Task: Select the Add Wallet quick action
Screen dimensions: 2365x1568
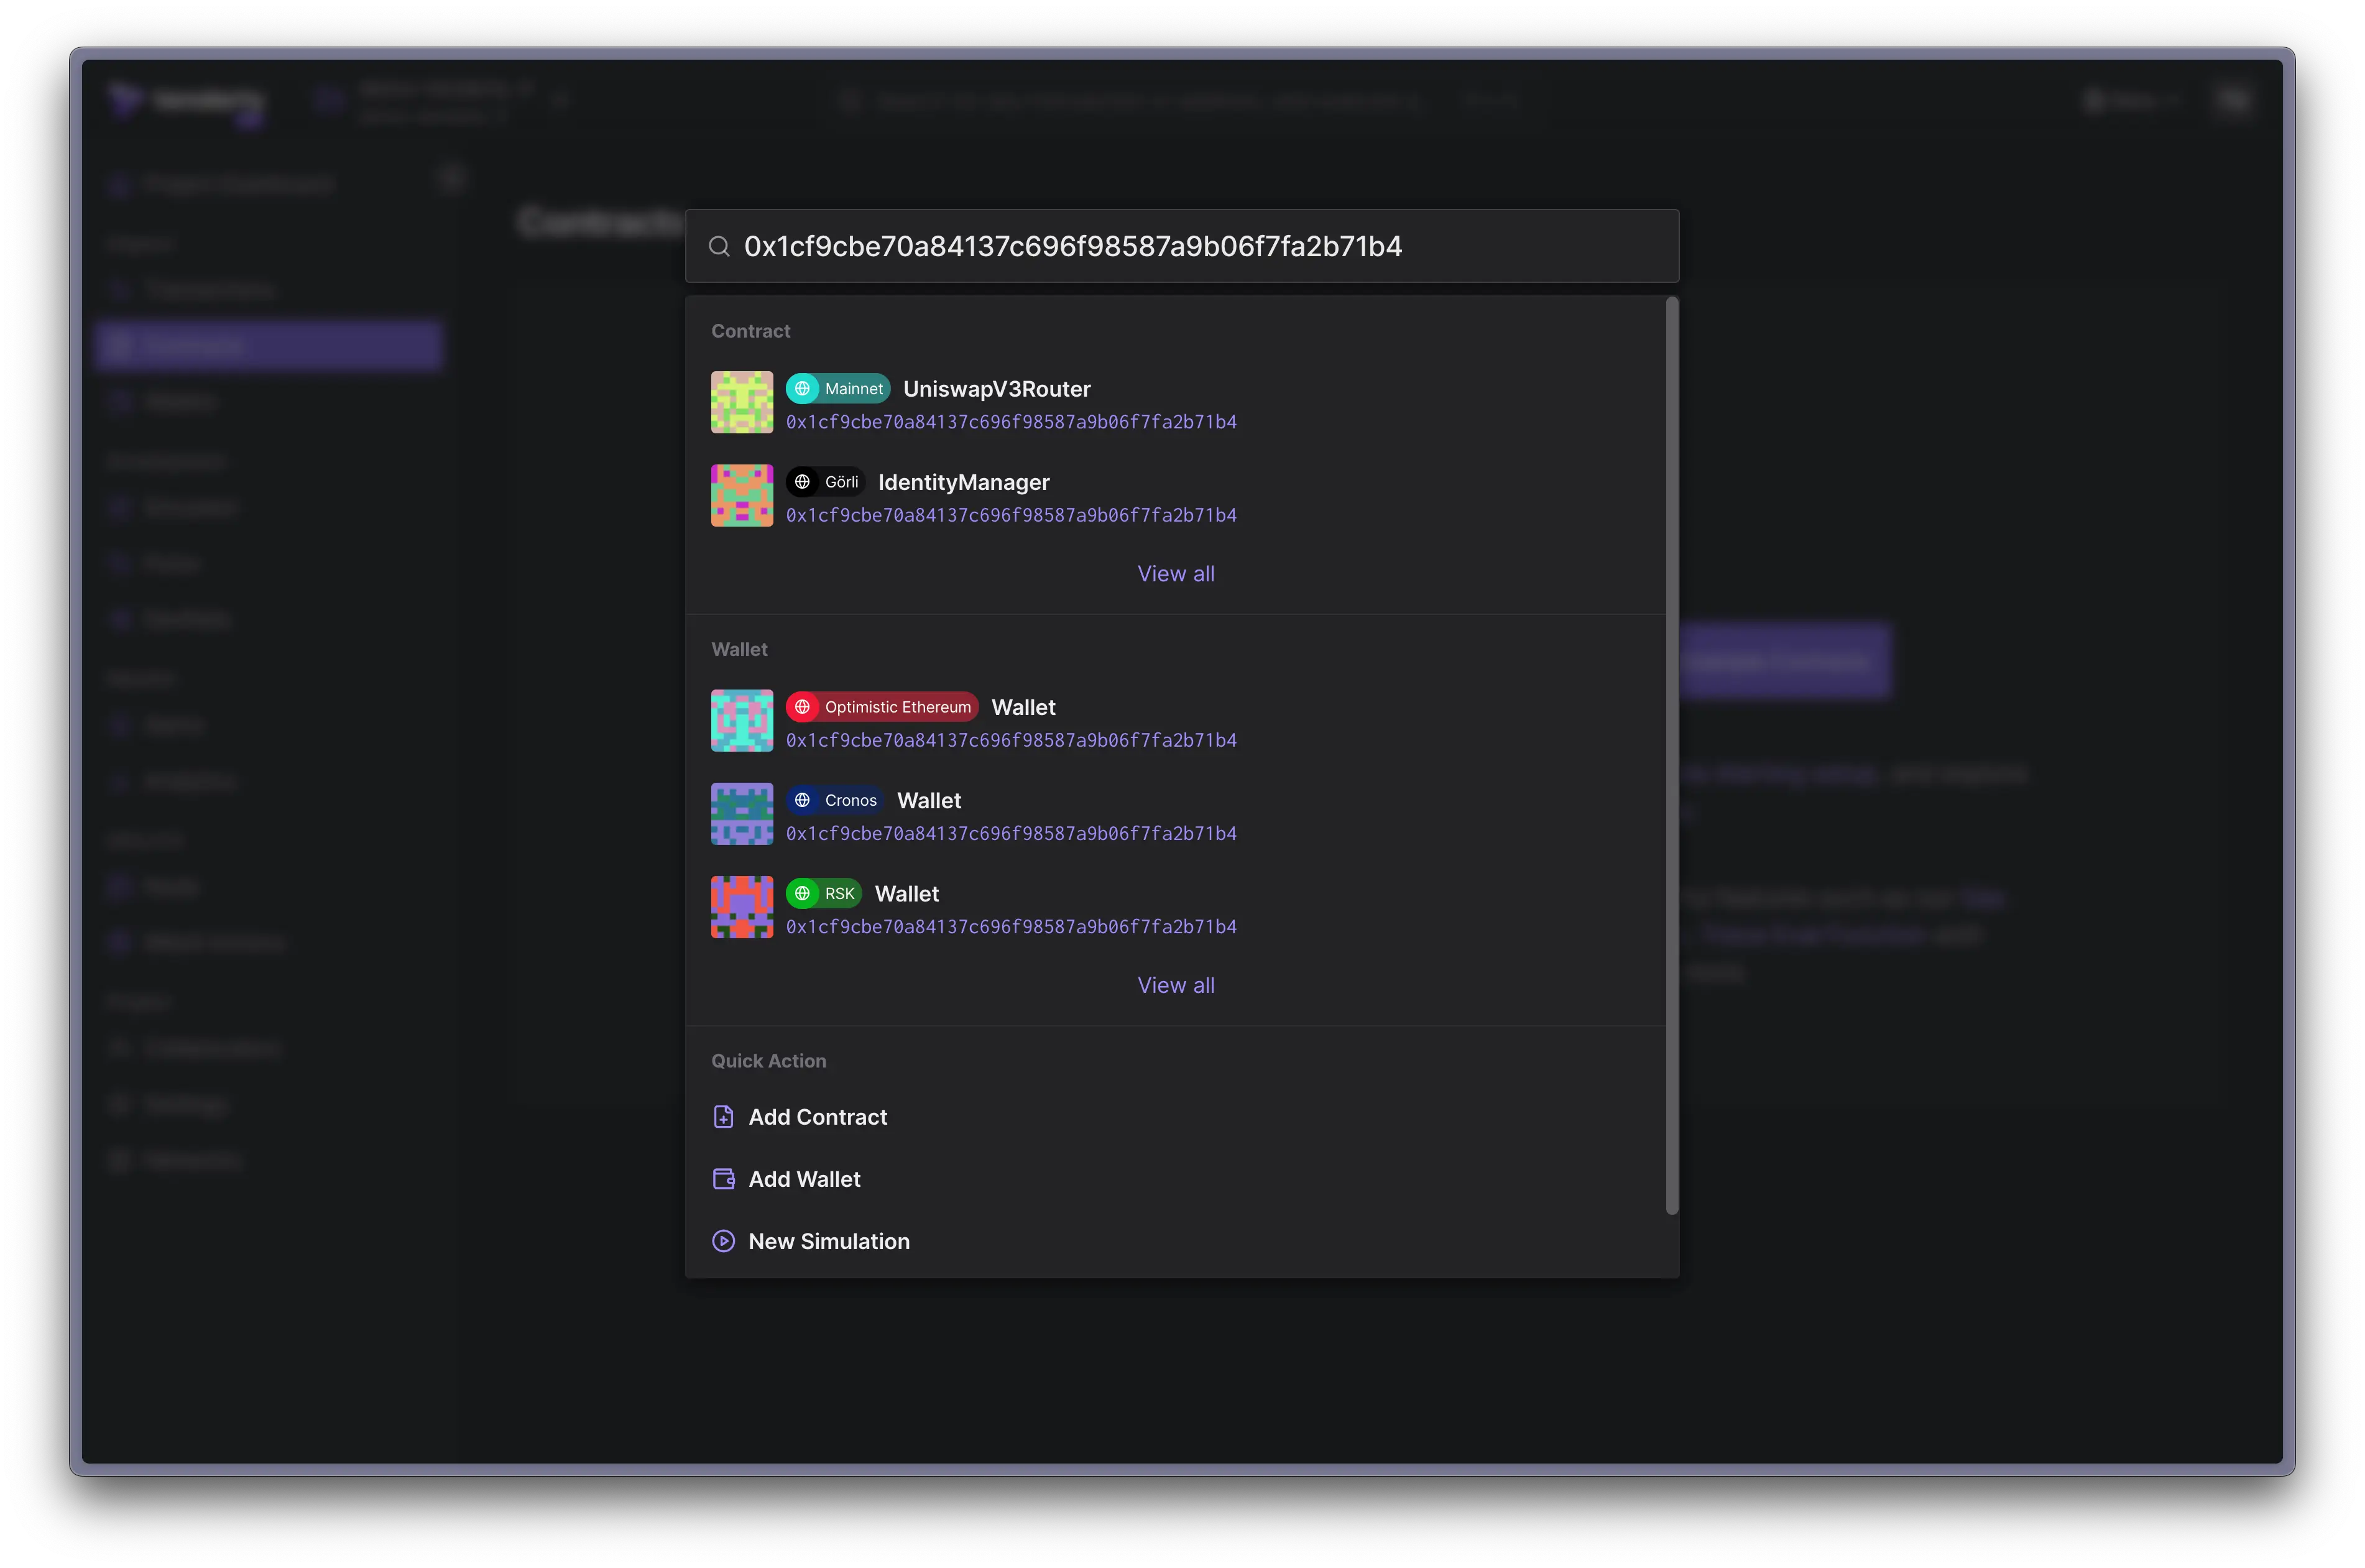Action: (1175, 1179)
